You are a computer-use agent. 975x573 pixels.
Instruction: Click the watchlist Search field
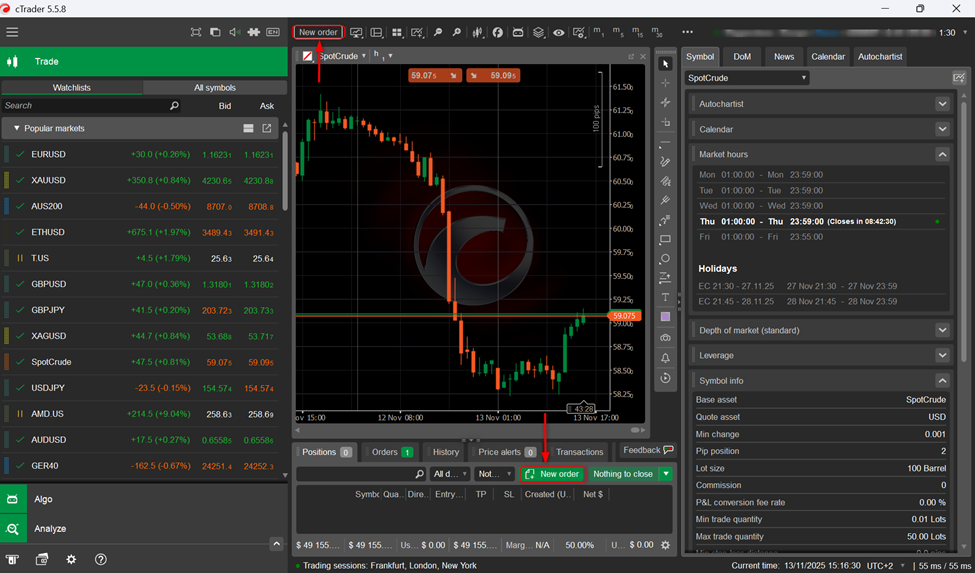click(85, 106)
